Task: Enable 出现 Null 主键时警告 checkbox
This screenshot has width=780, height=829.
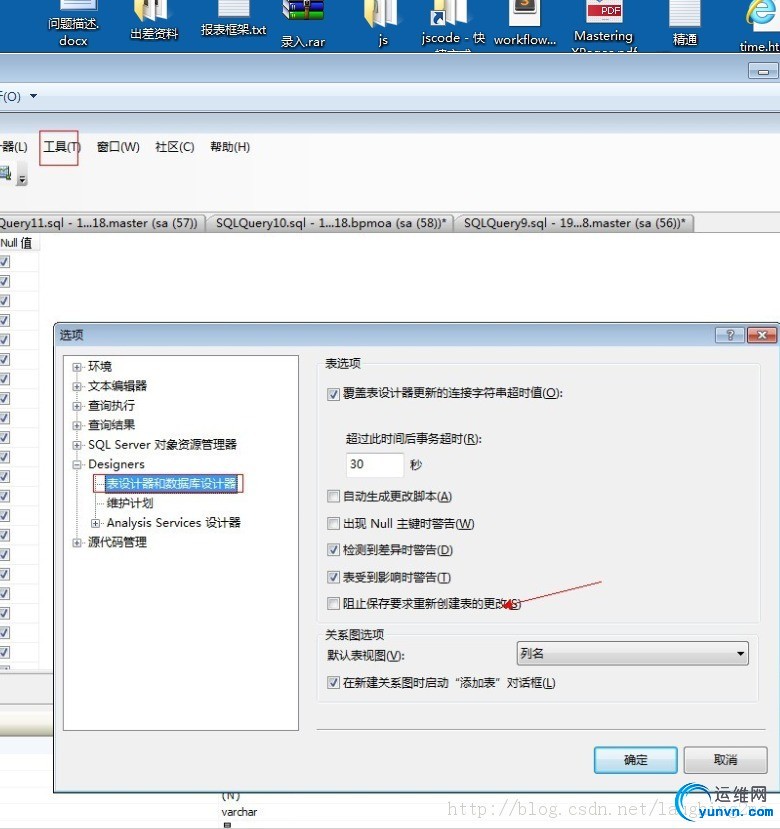Action: (x=333, y=523)
